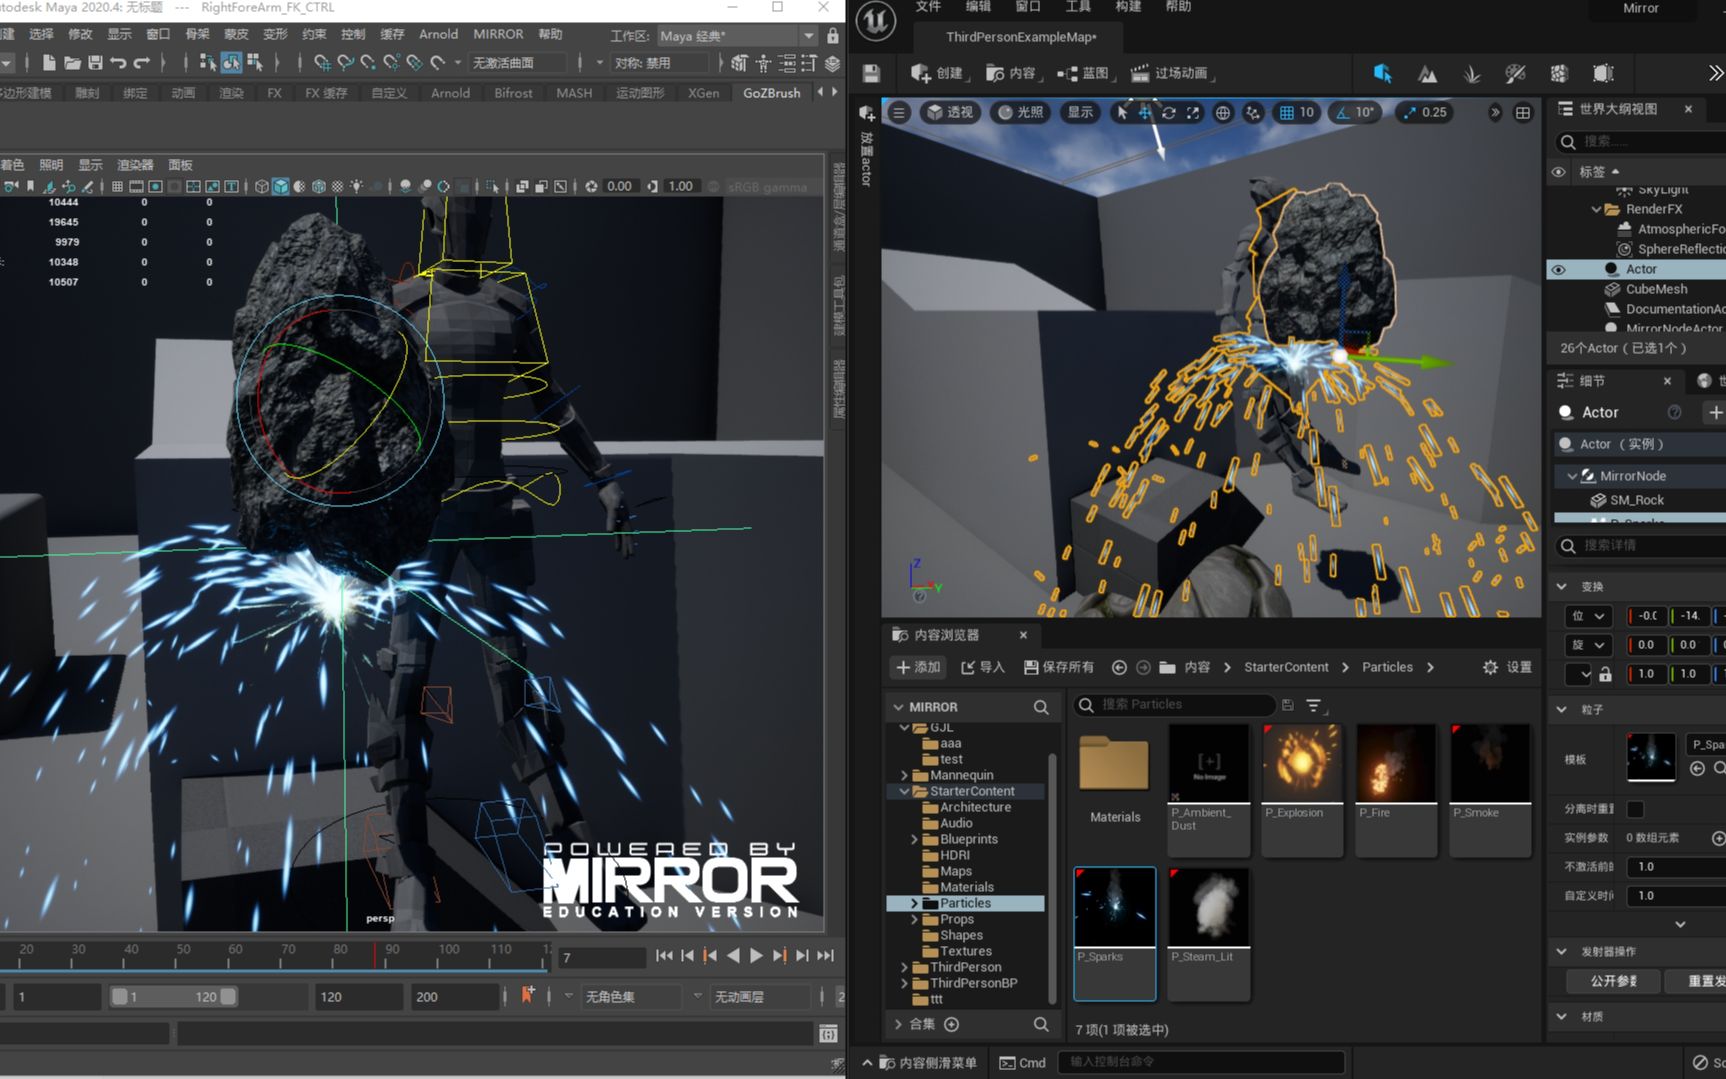Click use all lights bulb icon in Maya viewport

[x=356, y=186]
